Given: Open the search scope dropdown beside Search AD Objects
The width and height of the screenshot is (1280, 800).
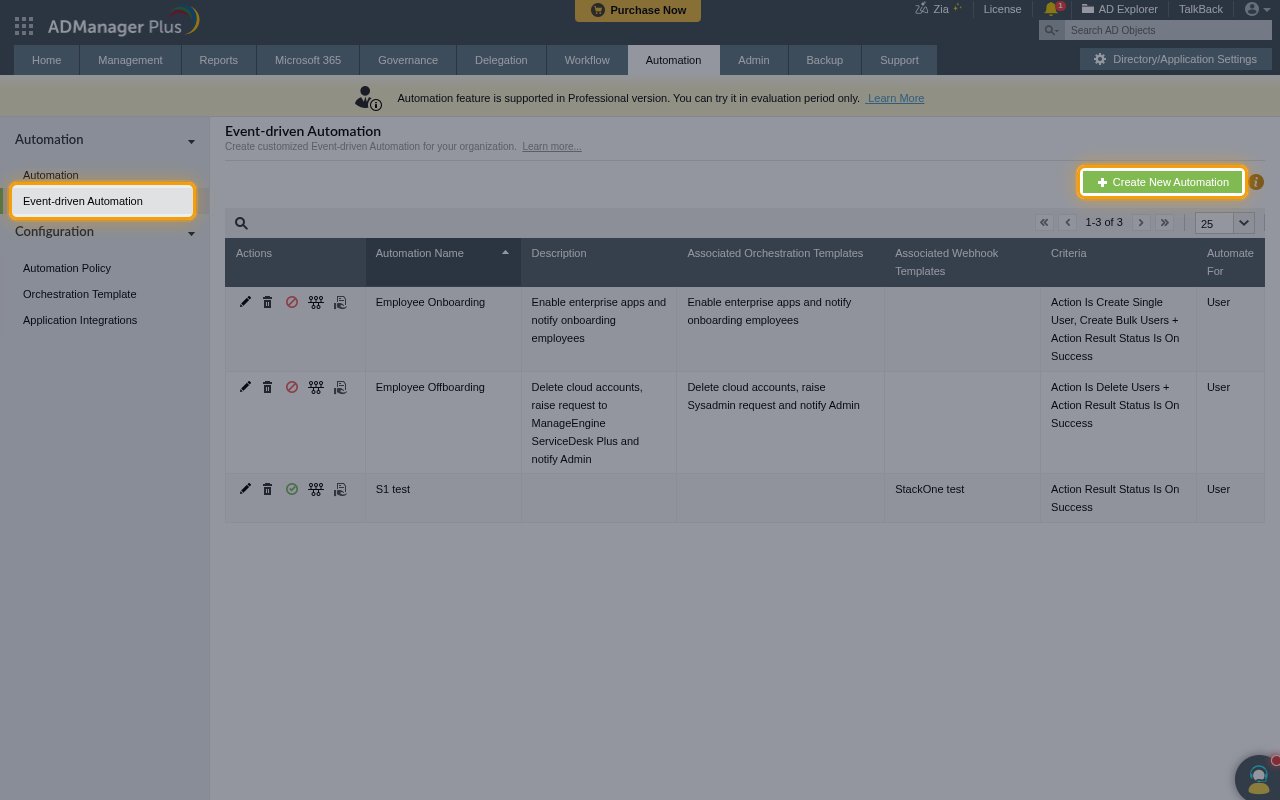Looking at the screenshot, I should coord(1052,30).
